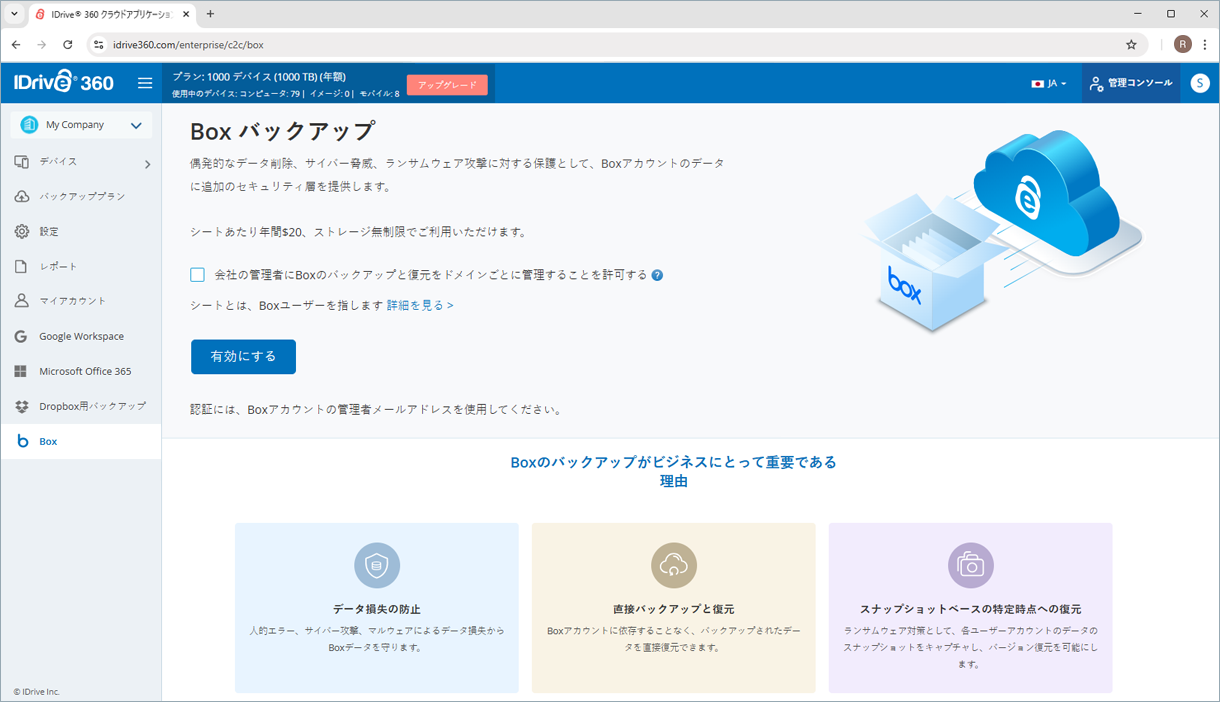Bookmark this page with star icon
This screenshot has width=1220, height=702.
click(x=1131, y=45)
